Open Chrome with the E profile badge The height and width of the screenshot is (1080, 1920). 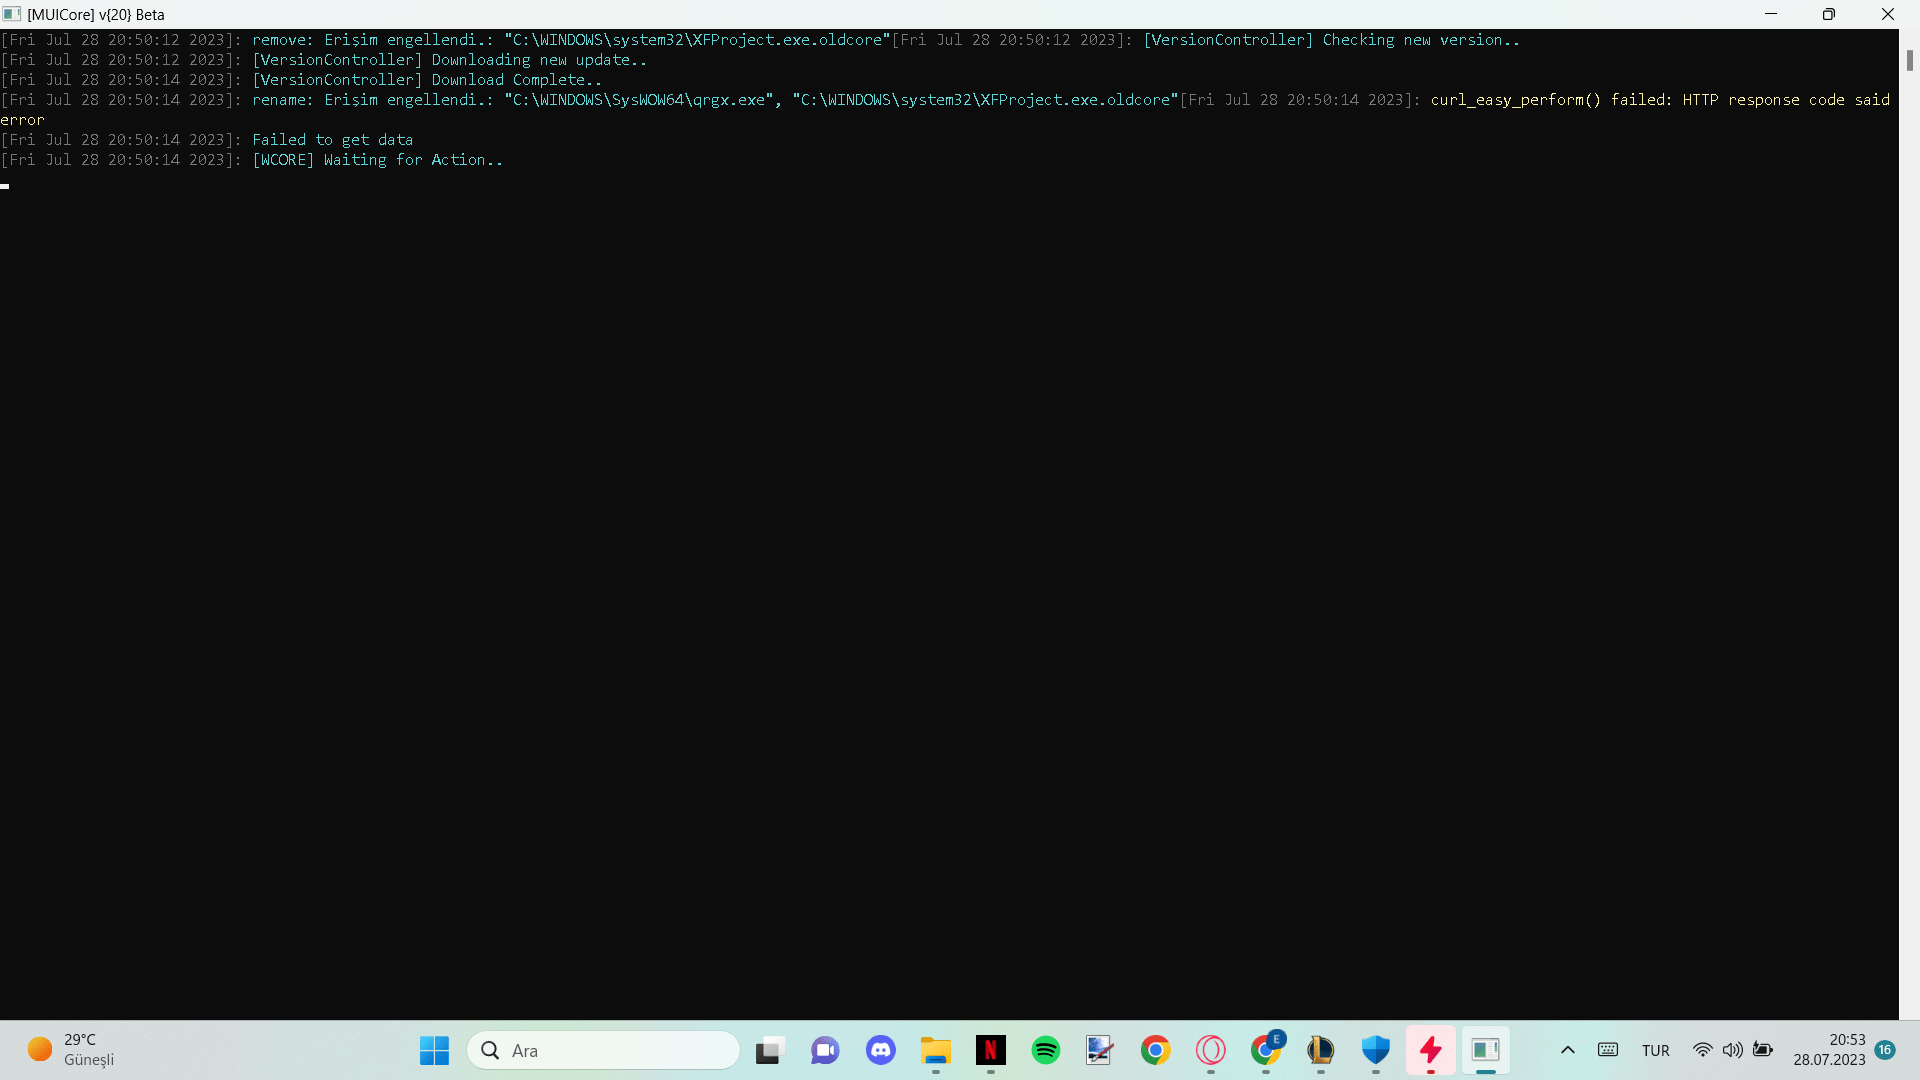(1266, 1050)
